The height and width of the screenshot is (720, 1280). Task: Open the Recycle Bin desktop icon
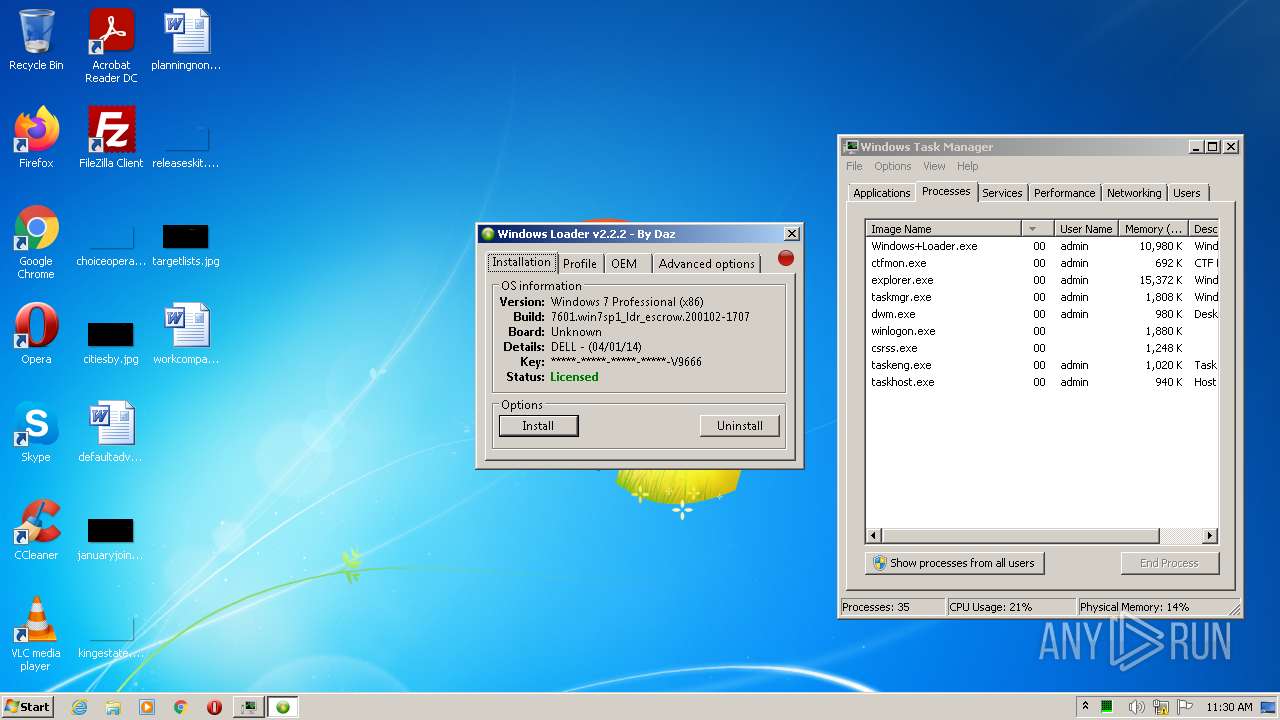point(36,40)
